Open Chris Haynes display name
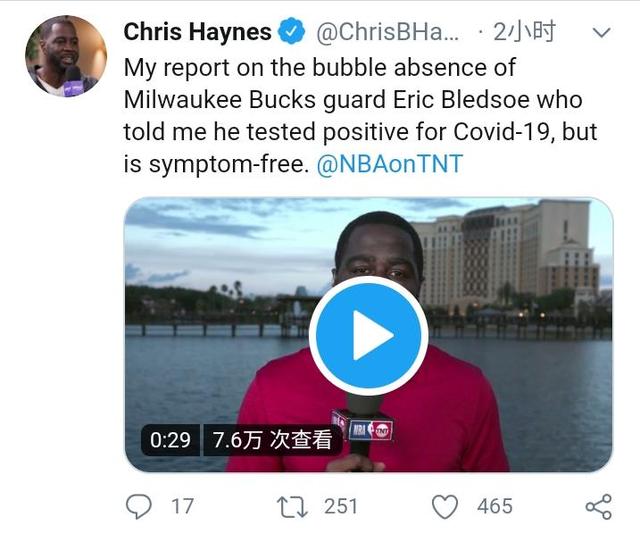Image resolution: width=640 pixels, height=534 pixels. point(198,32)
